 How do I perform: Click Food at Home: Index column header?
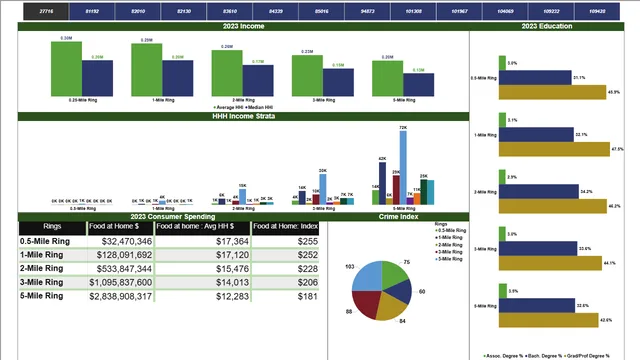[x=285, y=228]
